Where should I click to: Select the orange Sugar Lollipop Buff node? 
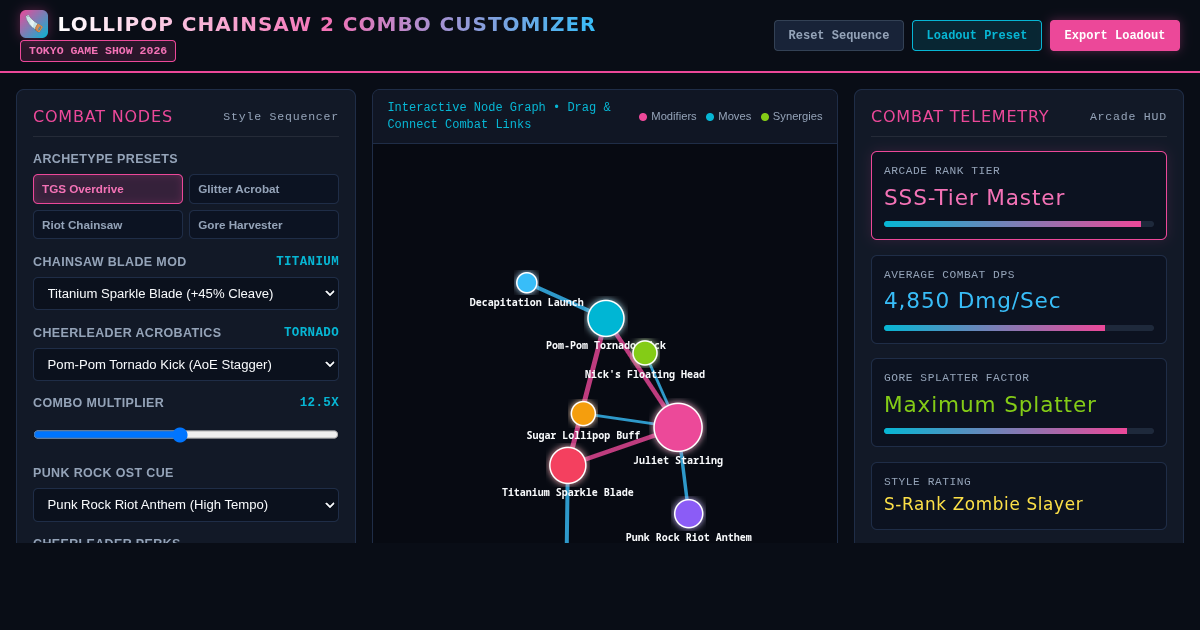[x=583, y=414]
